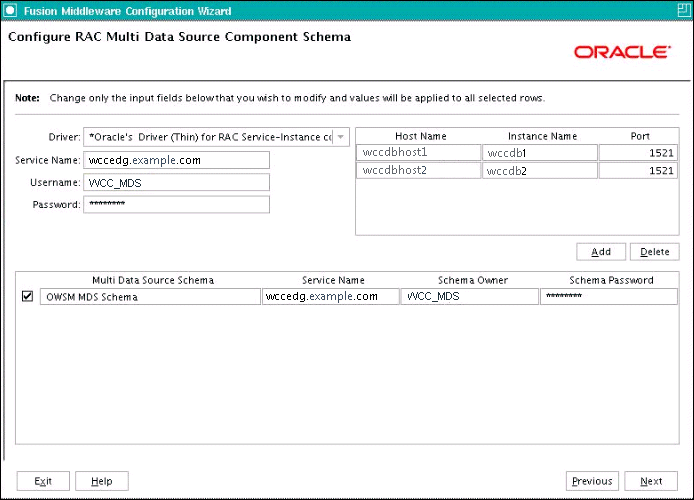Click the Exit button

[x=43, y=481]
